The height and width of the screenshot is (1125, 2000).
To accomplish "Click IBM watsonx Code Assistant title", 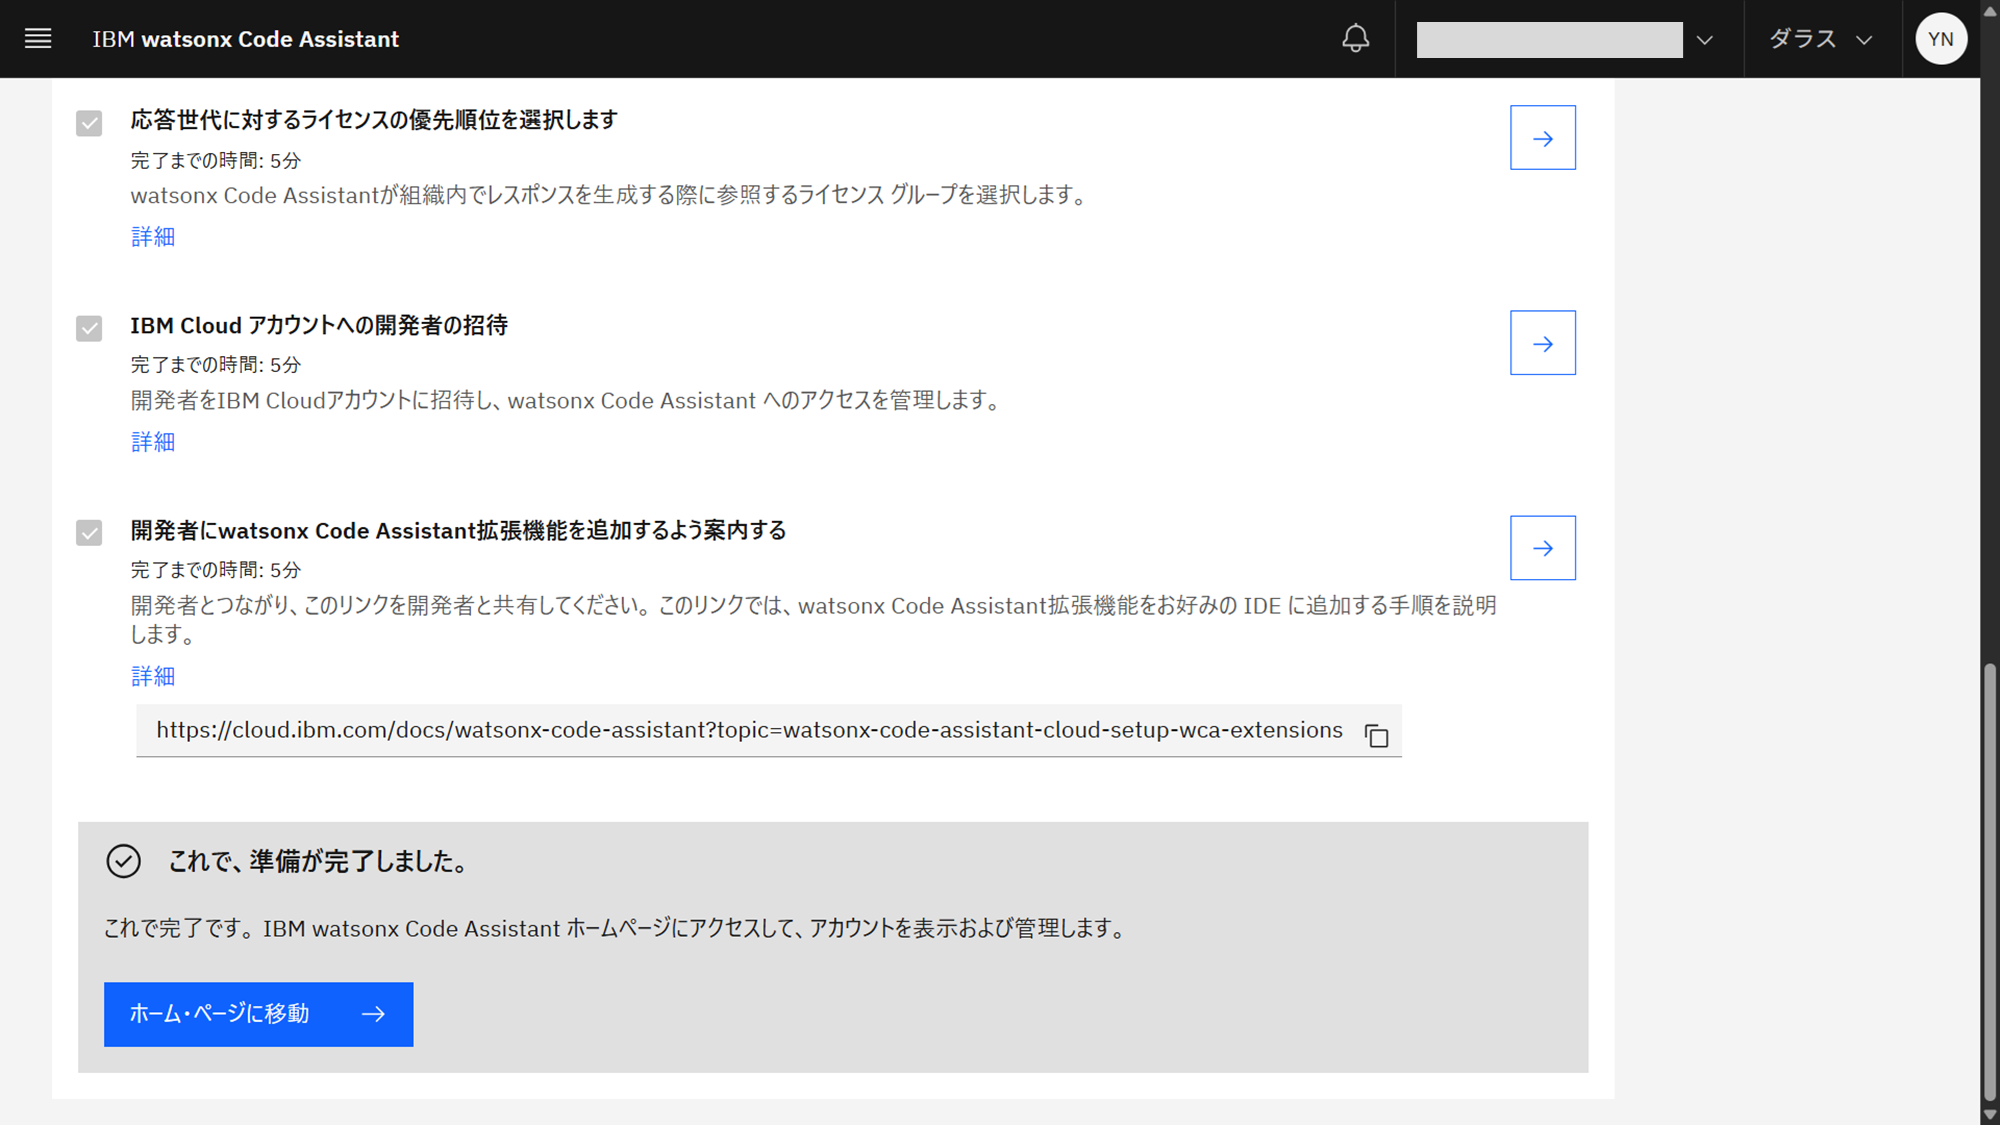I will click(246, 39).
